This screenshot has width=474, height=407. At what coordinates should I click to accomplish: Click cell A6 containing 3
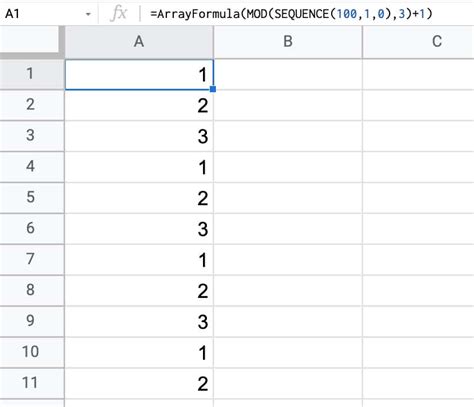[139, 229]
